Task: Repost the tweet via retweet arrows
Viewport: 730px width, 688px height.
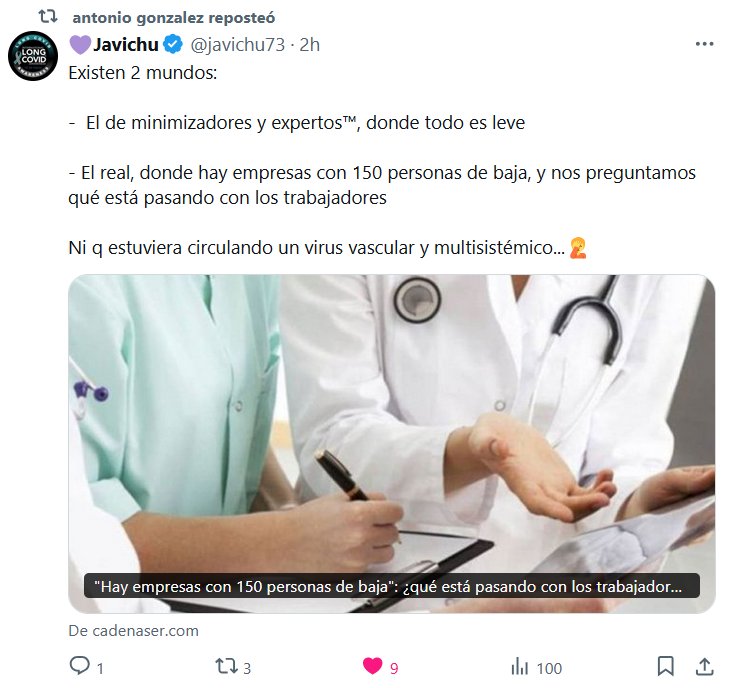Action: (x=226, y=667)
